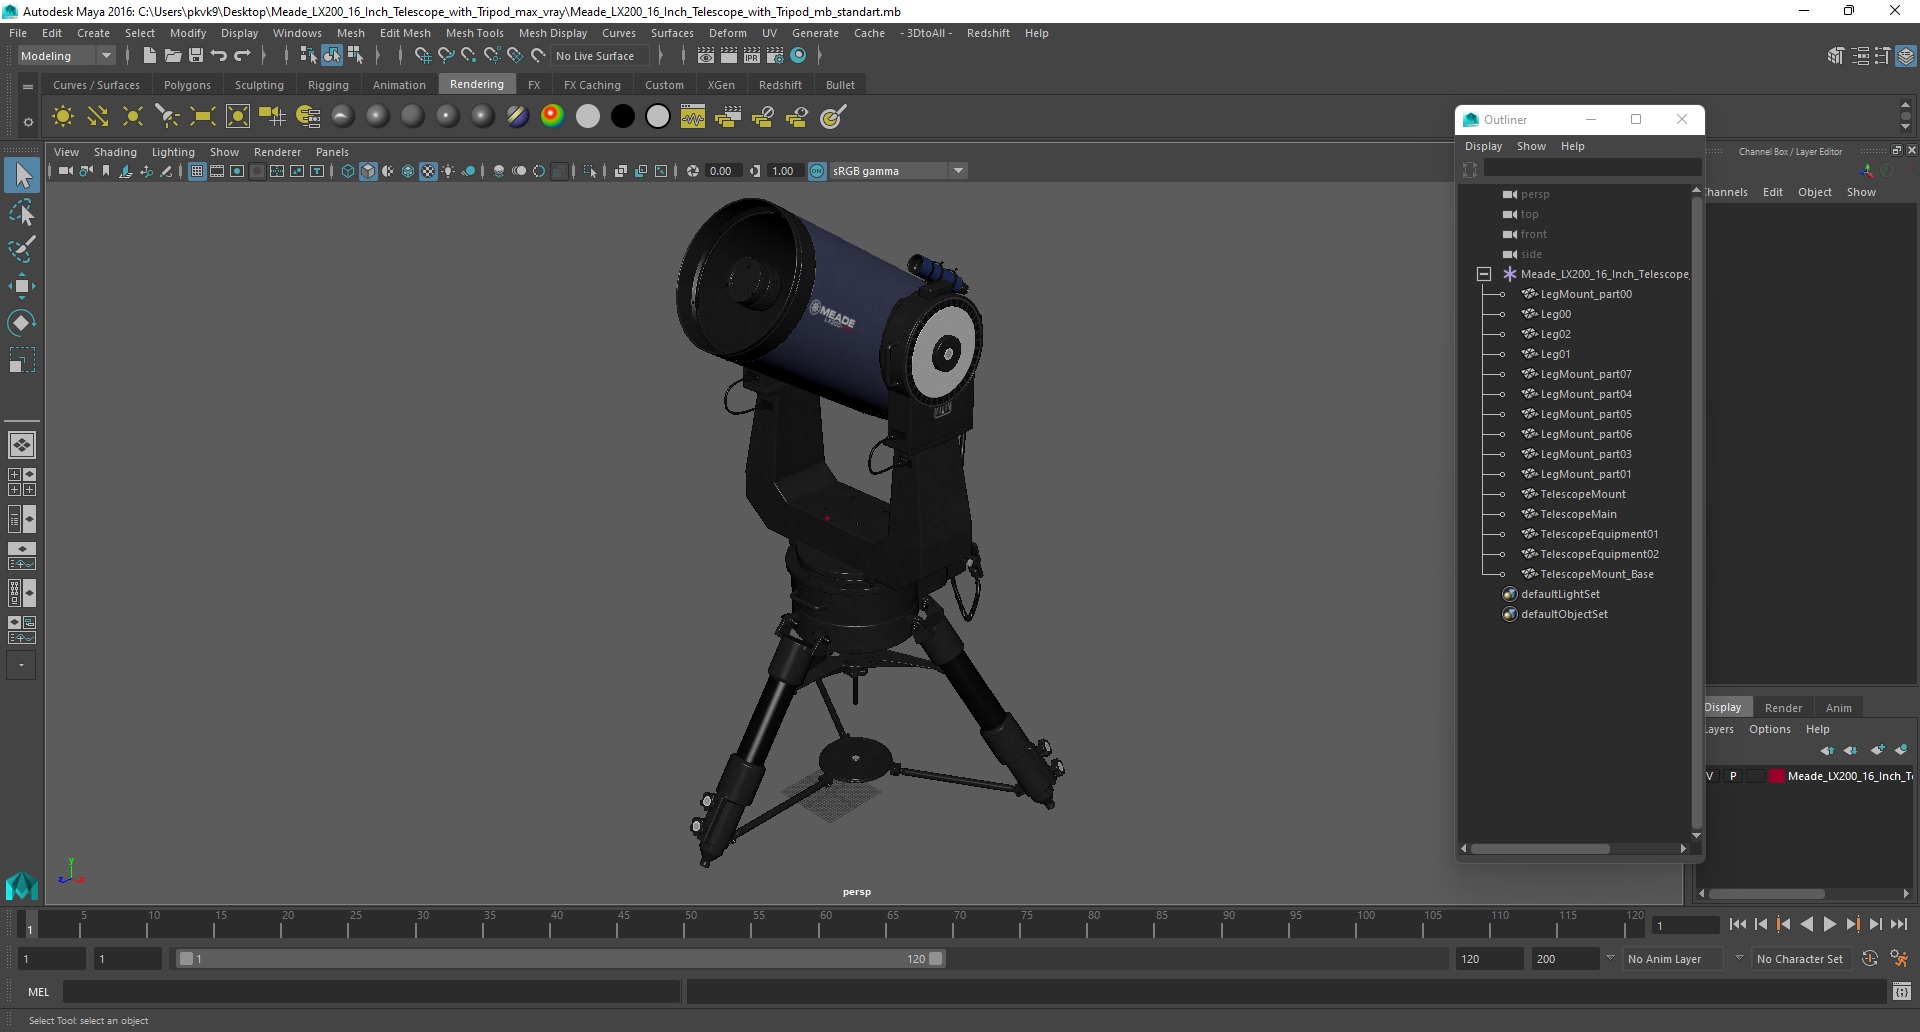
Task: Create a volume light from the shelf
Action: pos(238,117)
